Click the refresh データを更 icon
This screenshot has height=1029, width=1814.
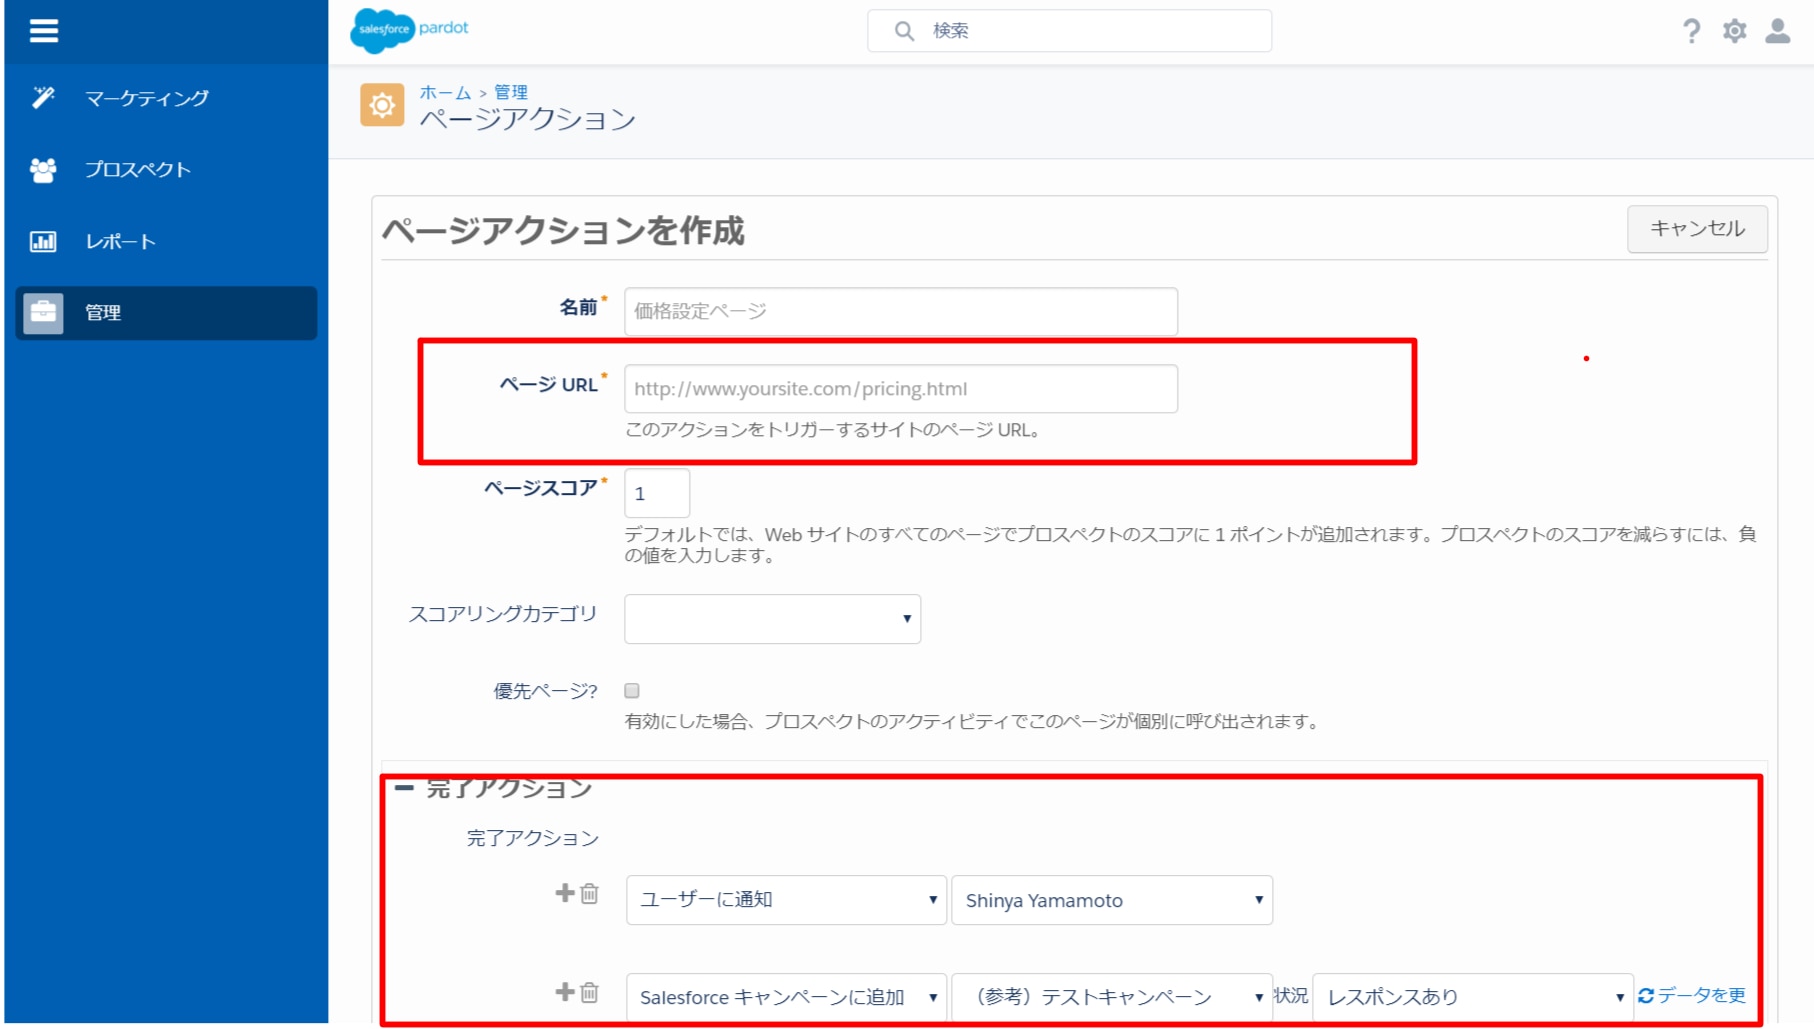point(1646,995)
